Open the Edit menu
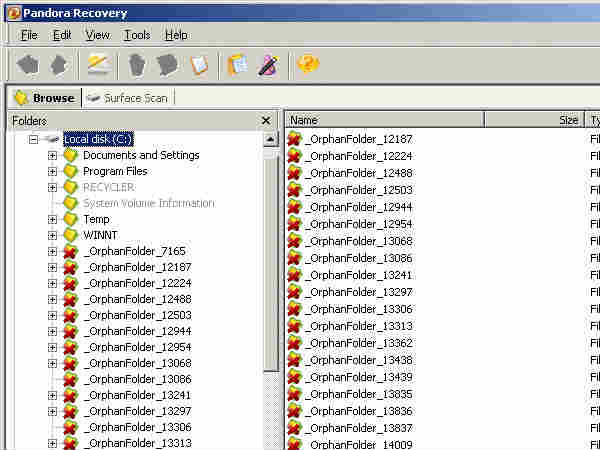This screenshot has height=450, width=600. 62,35
